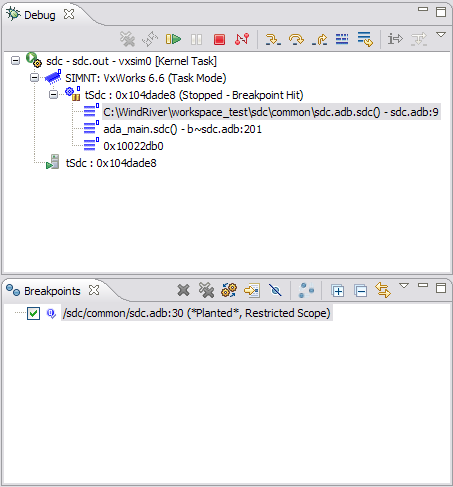This screenshot has width=453, height=487.
Task: Collapse the stopped tSdc task node
Action: tap(53, 95)
